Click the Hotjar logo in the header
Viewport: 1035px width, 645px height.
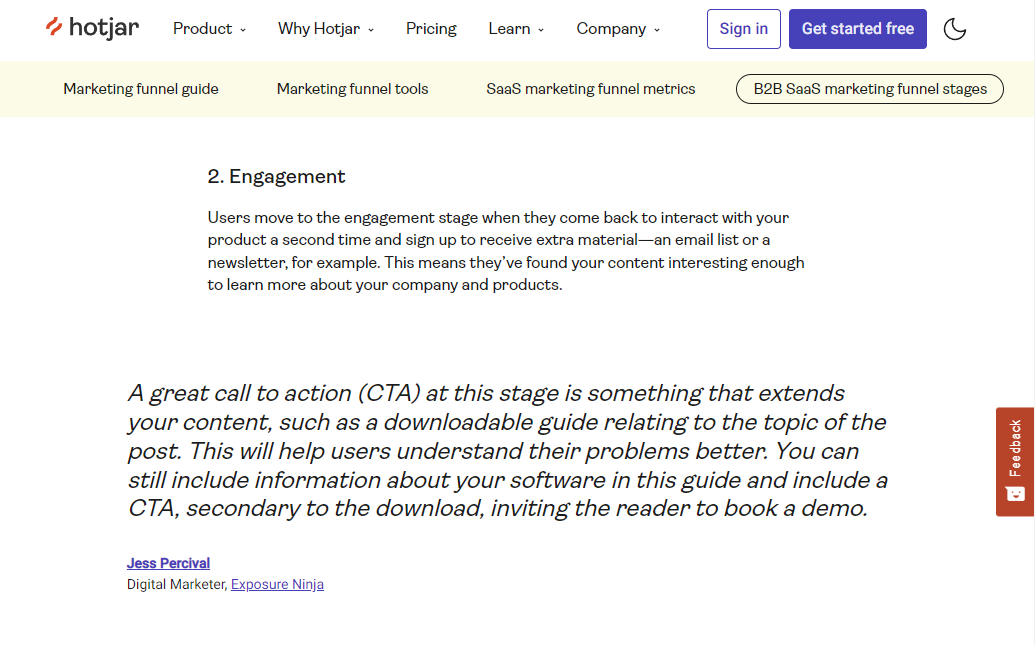click(x=92, y=28)
